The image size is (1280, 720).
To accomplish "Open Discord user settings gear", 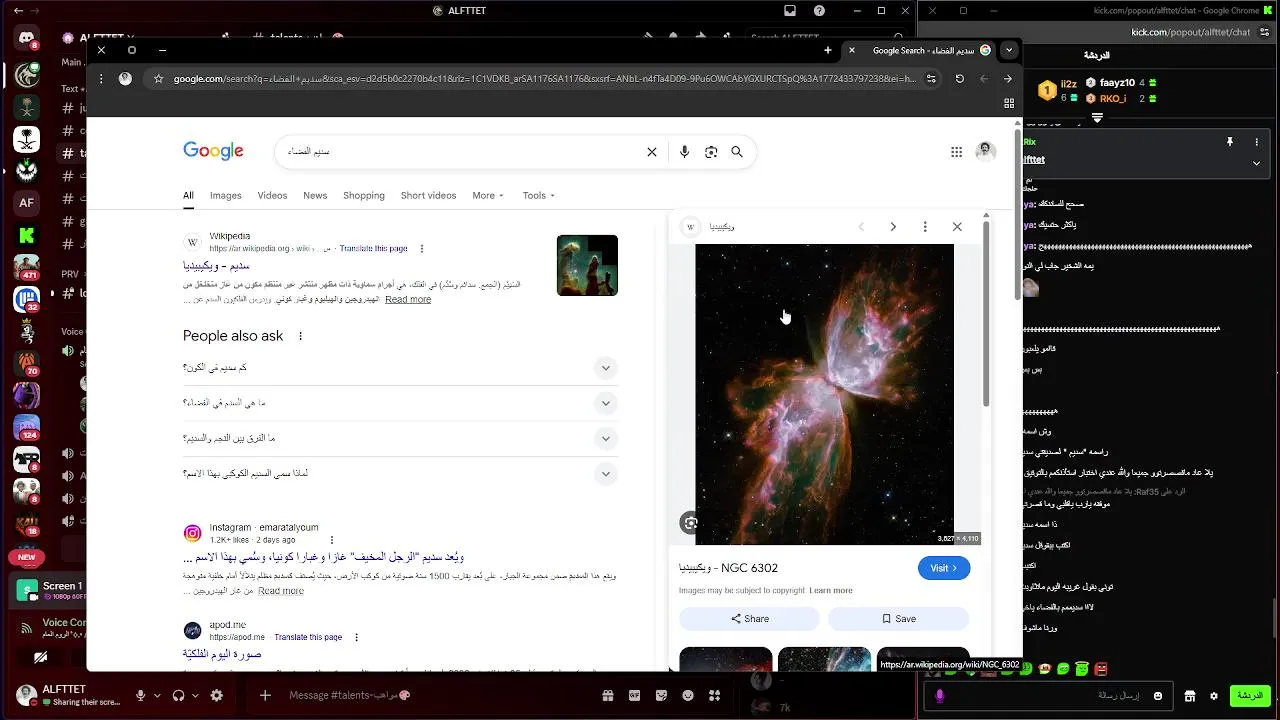I will tap(217, 695).
